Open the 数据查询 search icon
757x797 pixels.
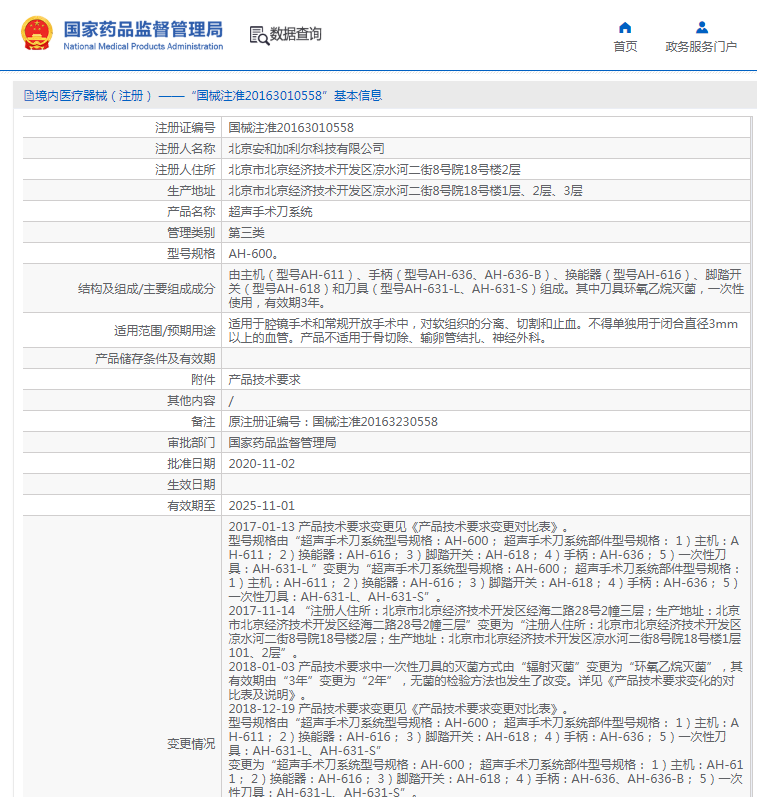pyautogui.click(x=259, y=36)
